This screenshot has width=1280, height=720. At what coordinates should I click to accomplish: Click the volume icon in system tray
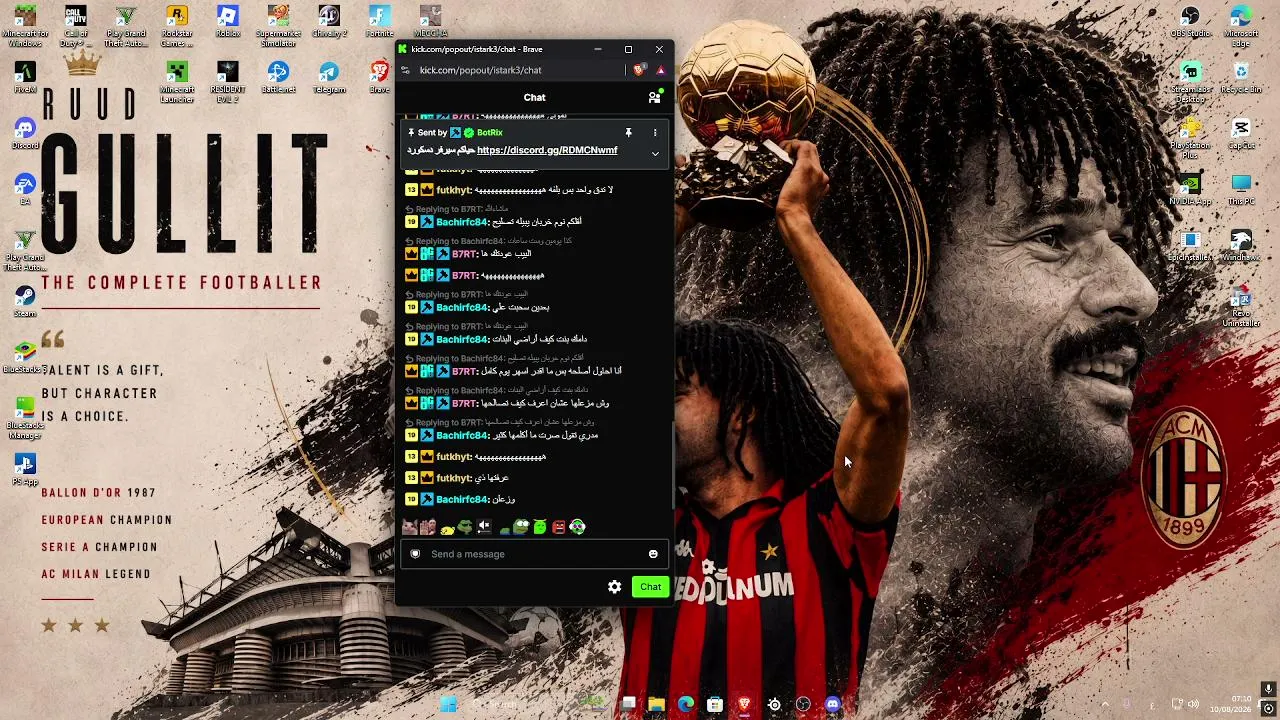click(x=1193, y=704)
